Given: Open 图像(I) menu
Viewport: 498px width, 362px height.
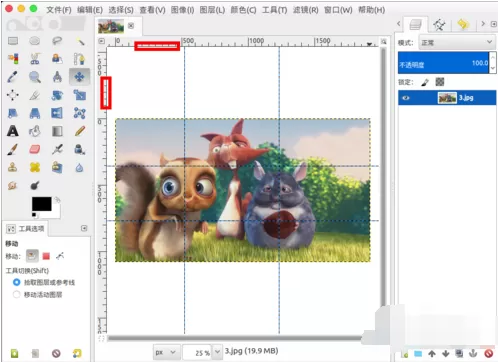Looking at the screenshot, I should 182,10.
